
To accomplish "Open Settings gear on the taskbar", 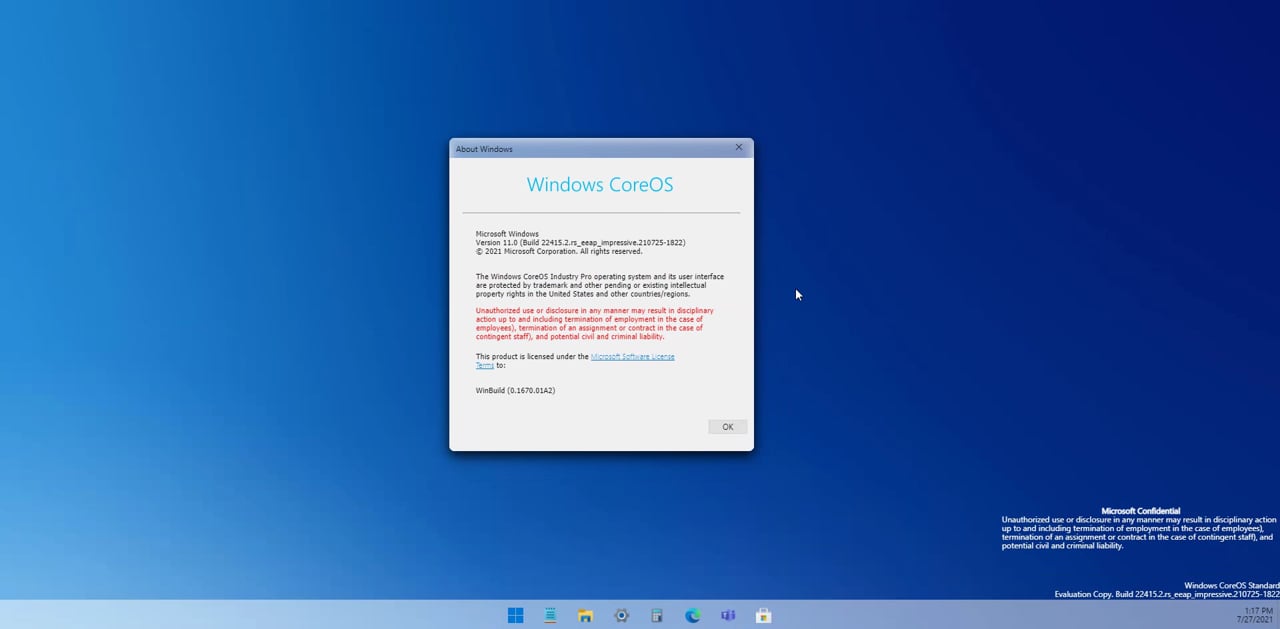I will [x=621, y=615].
